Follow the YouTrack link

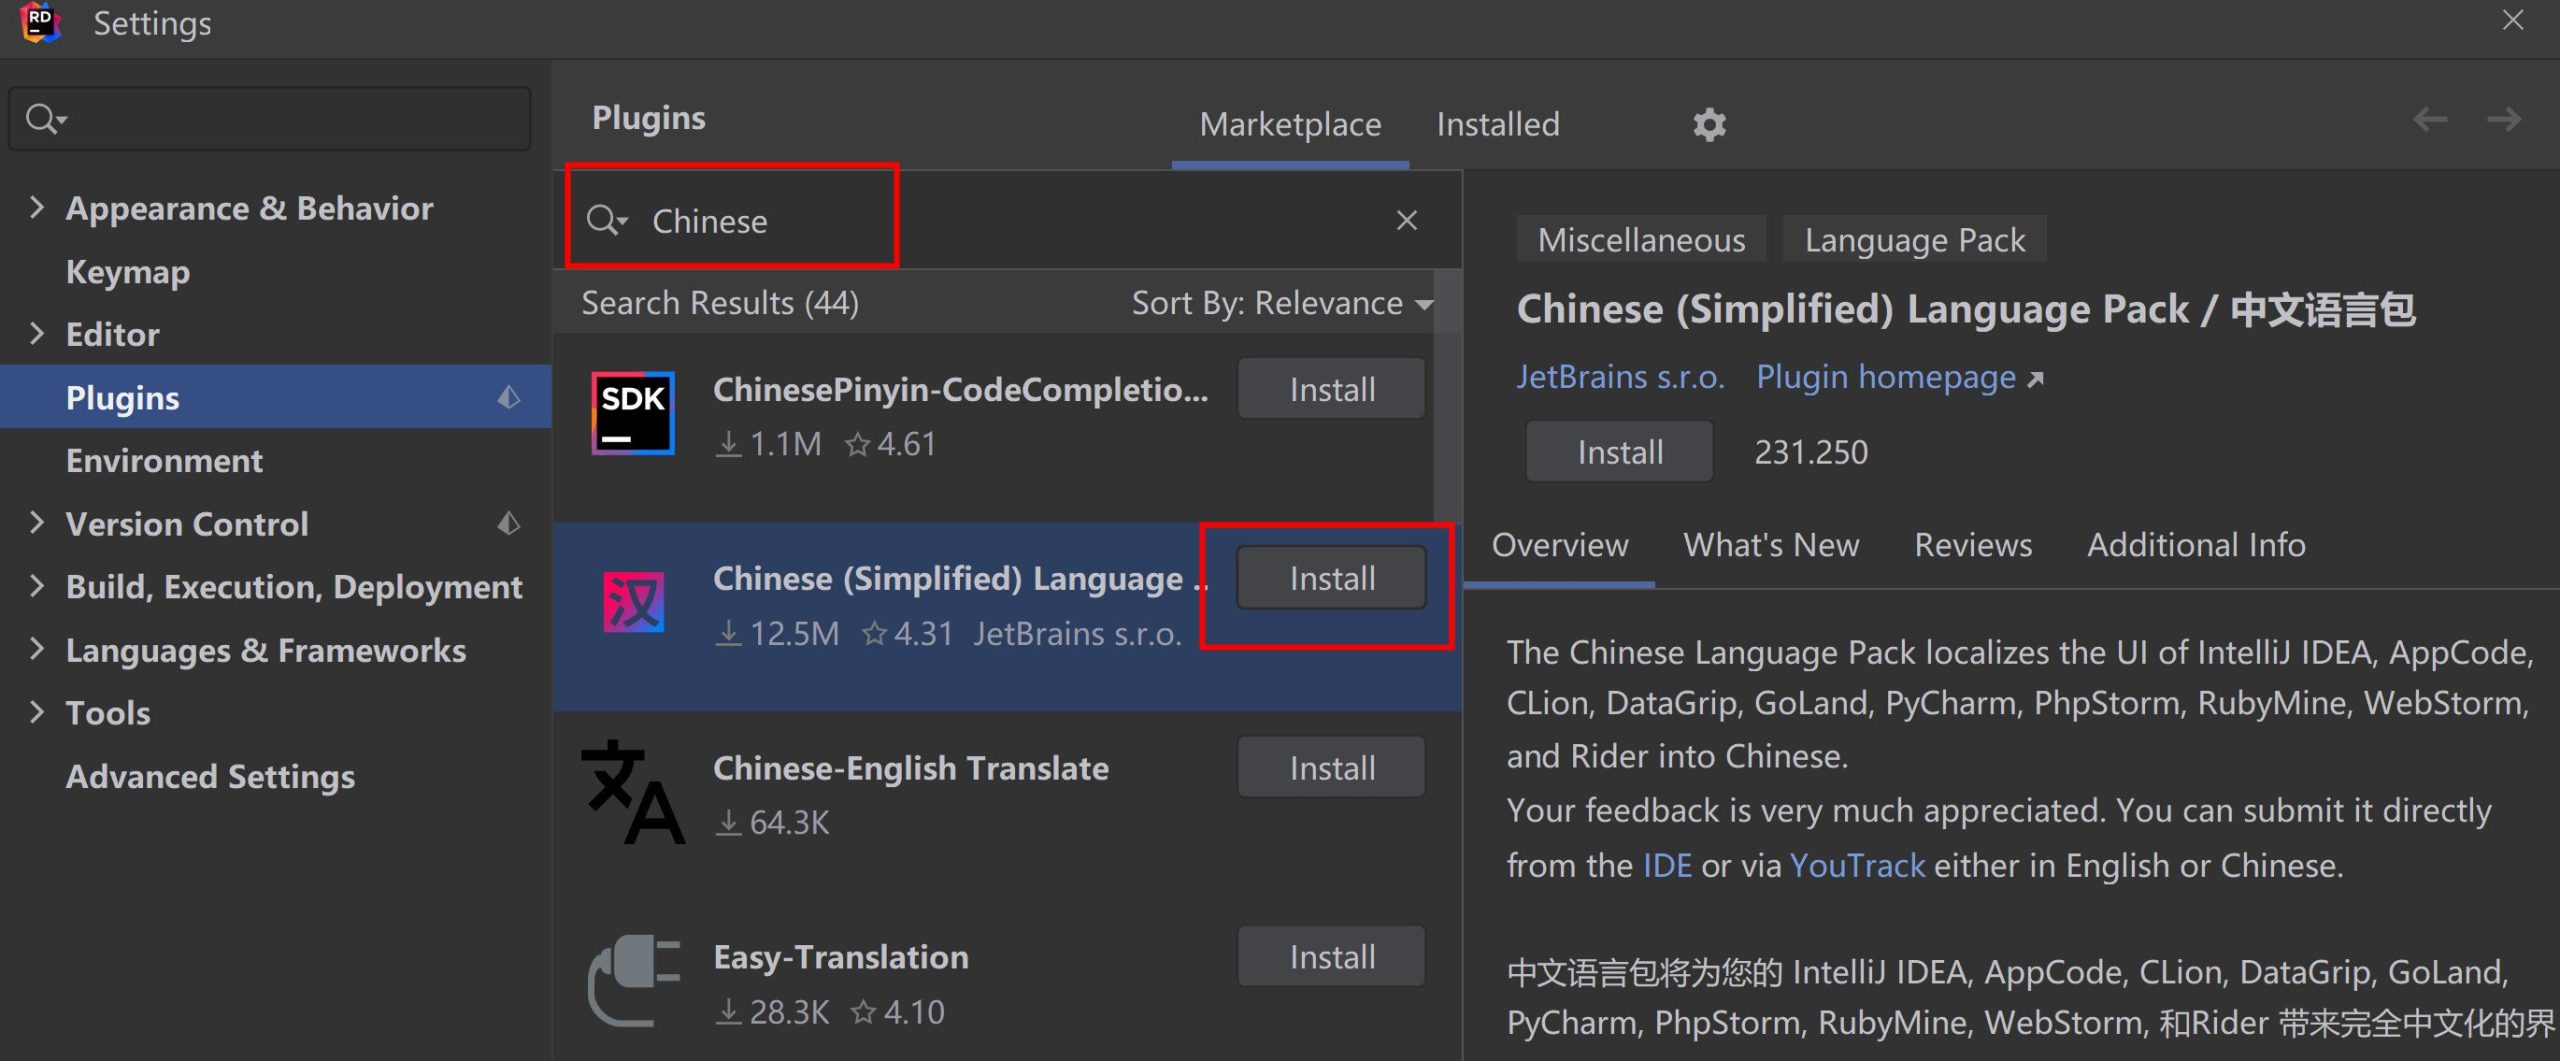[1856, 865]
